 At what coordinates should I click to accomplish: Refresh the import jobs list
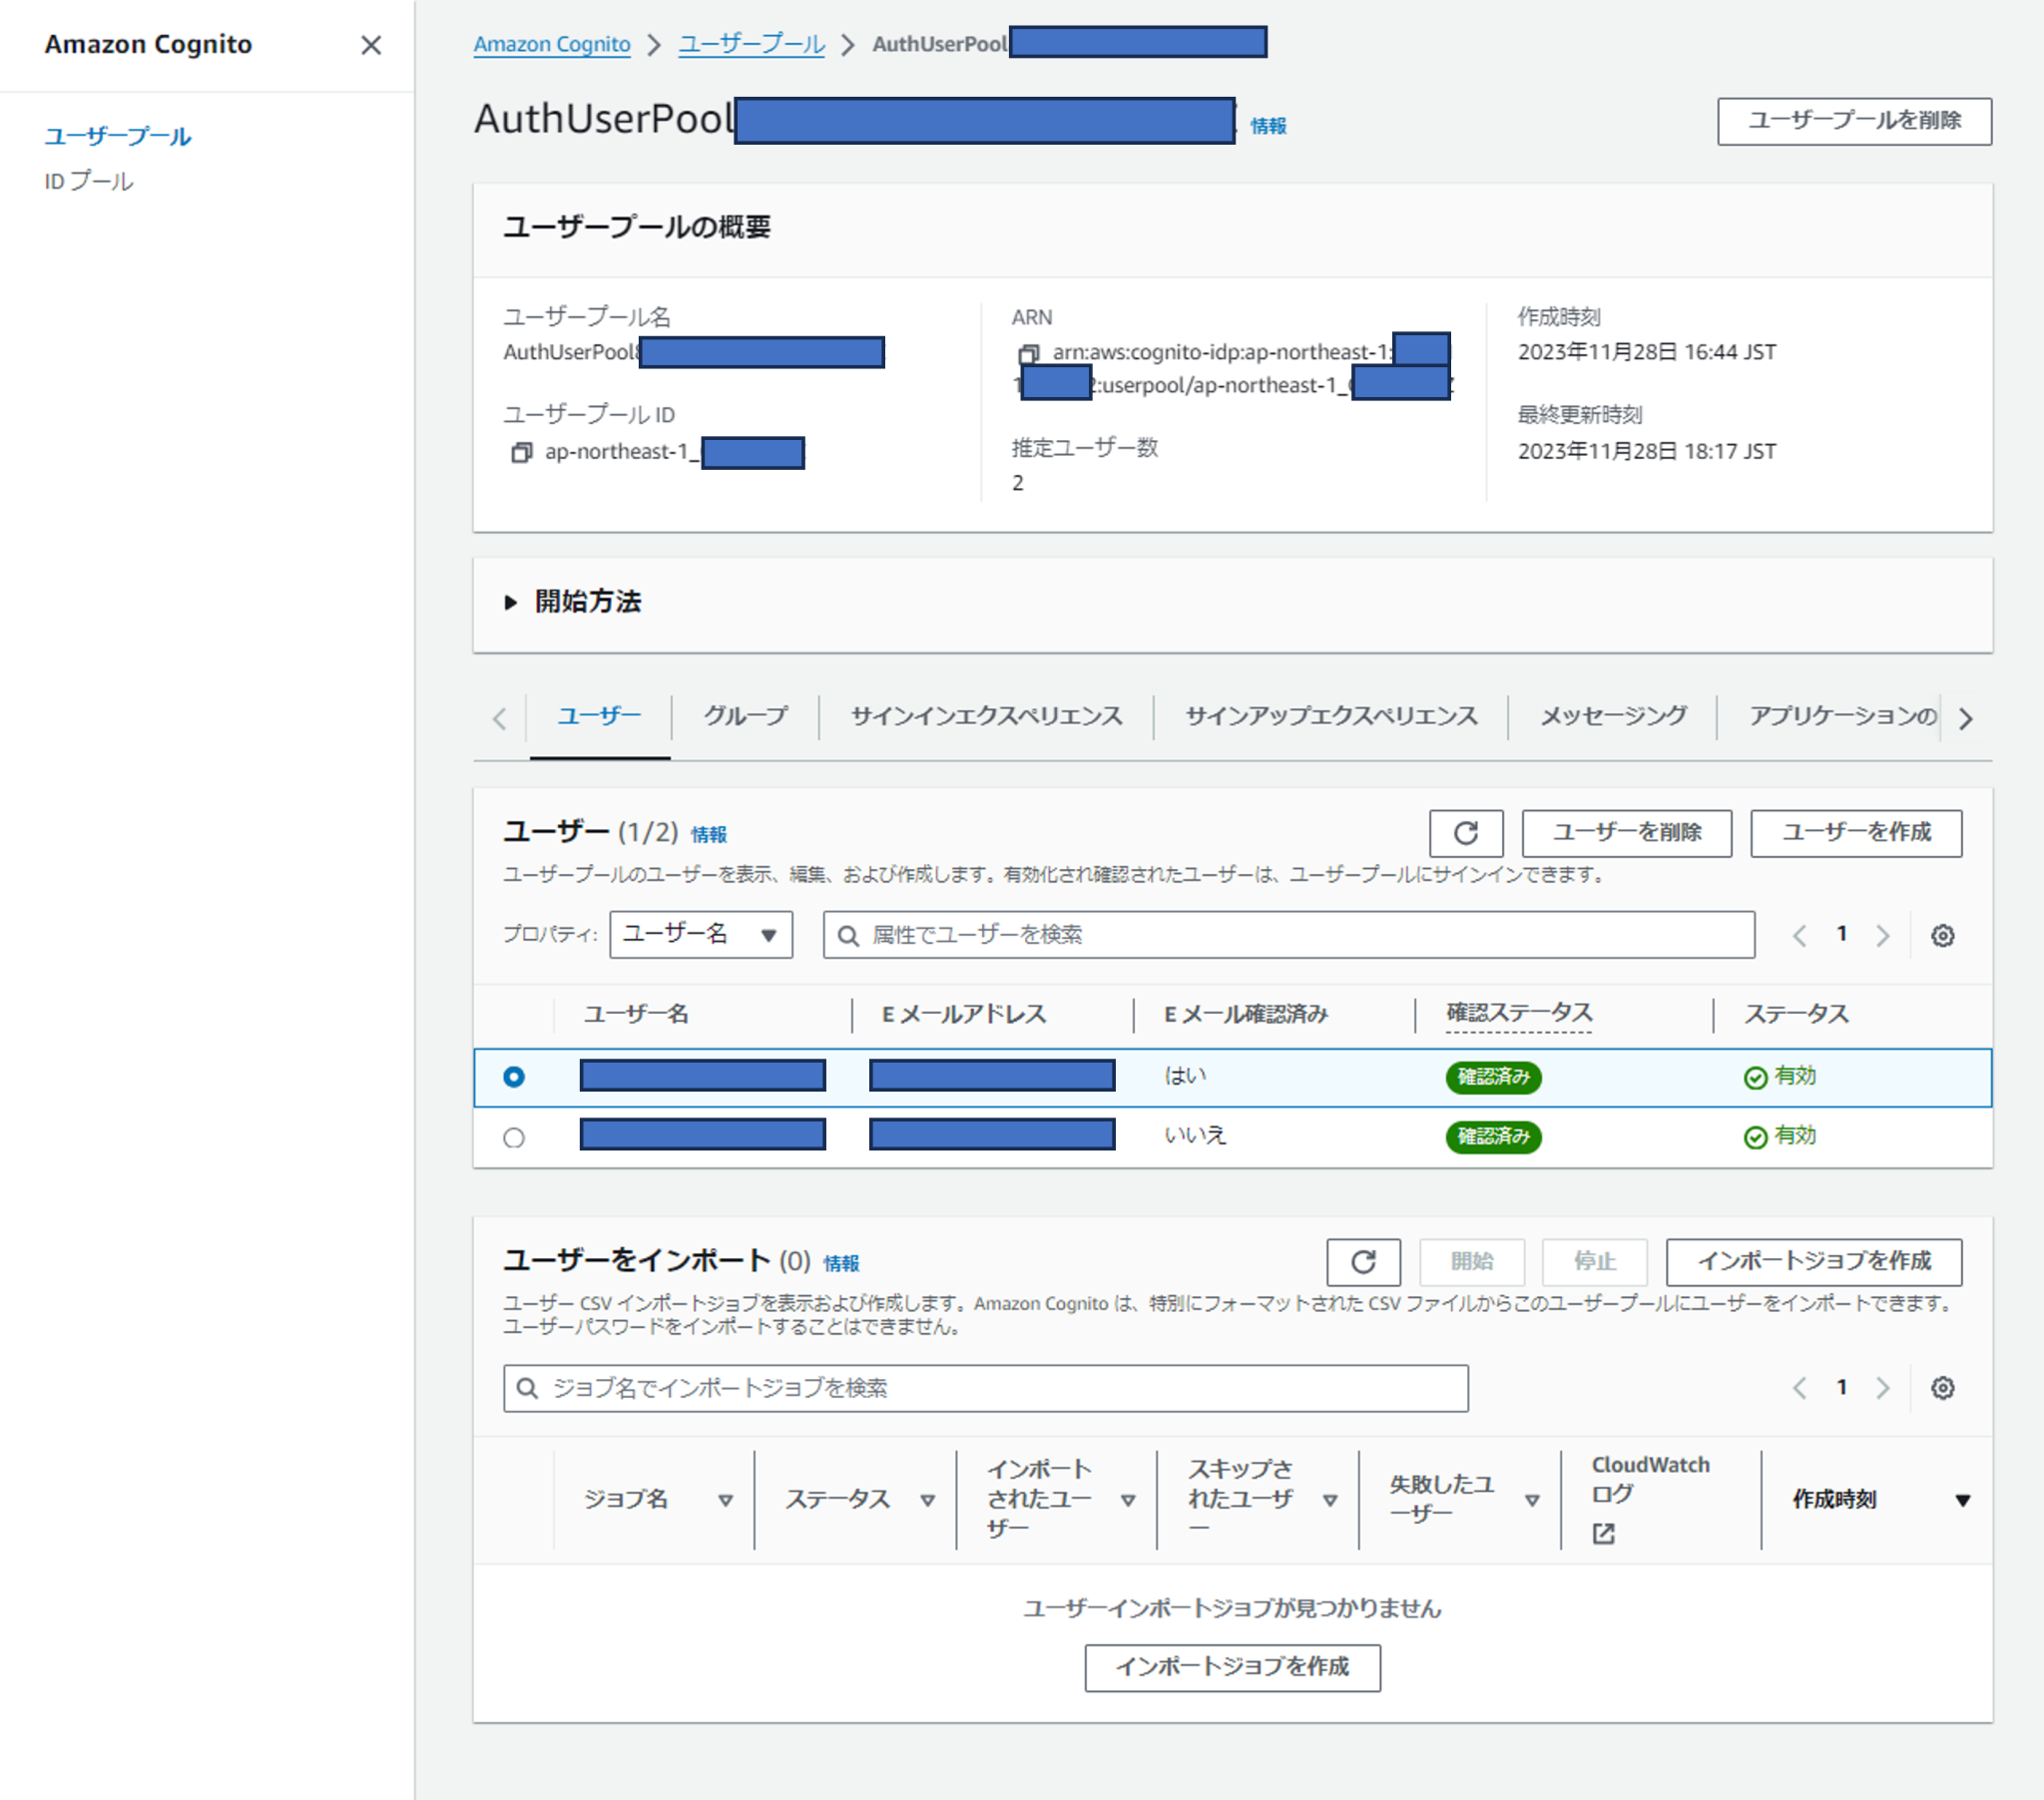click(x=1363, y=1262)
